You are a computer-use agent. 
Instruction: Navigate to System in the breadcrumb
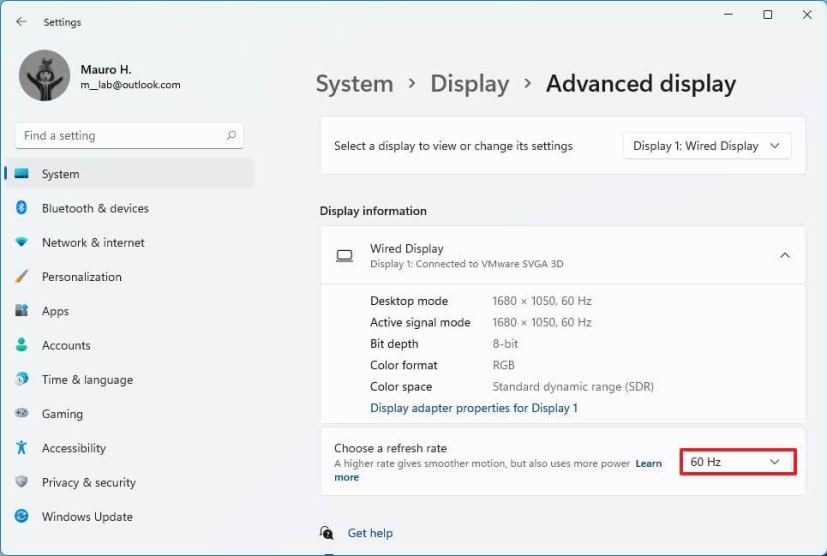tap(354, 84)
